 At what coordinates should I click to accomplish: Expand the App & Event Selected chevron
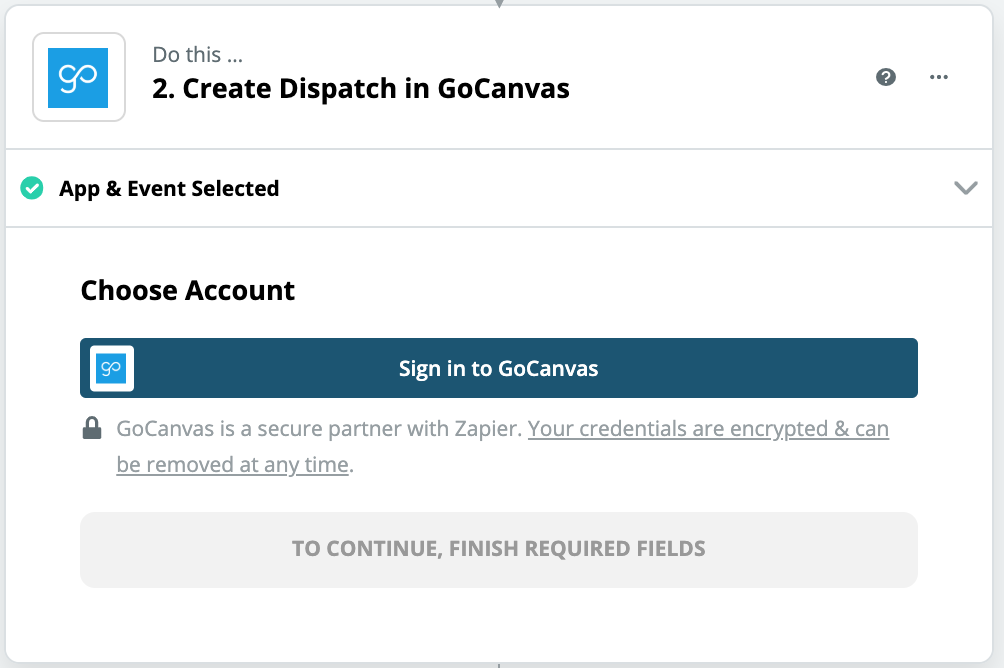965,188
